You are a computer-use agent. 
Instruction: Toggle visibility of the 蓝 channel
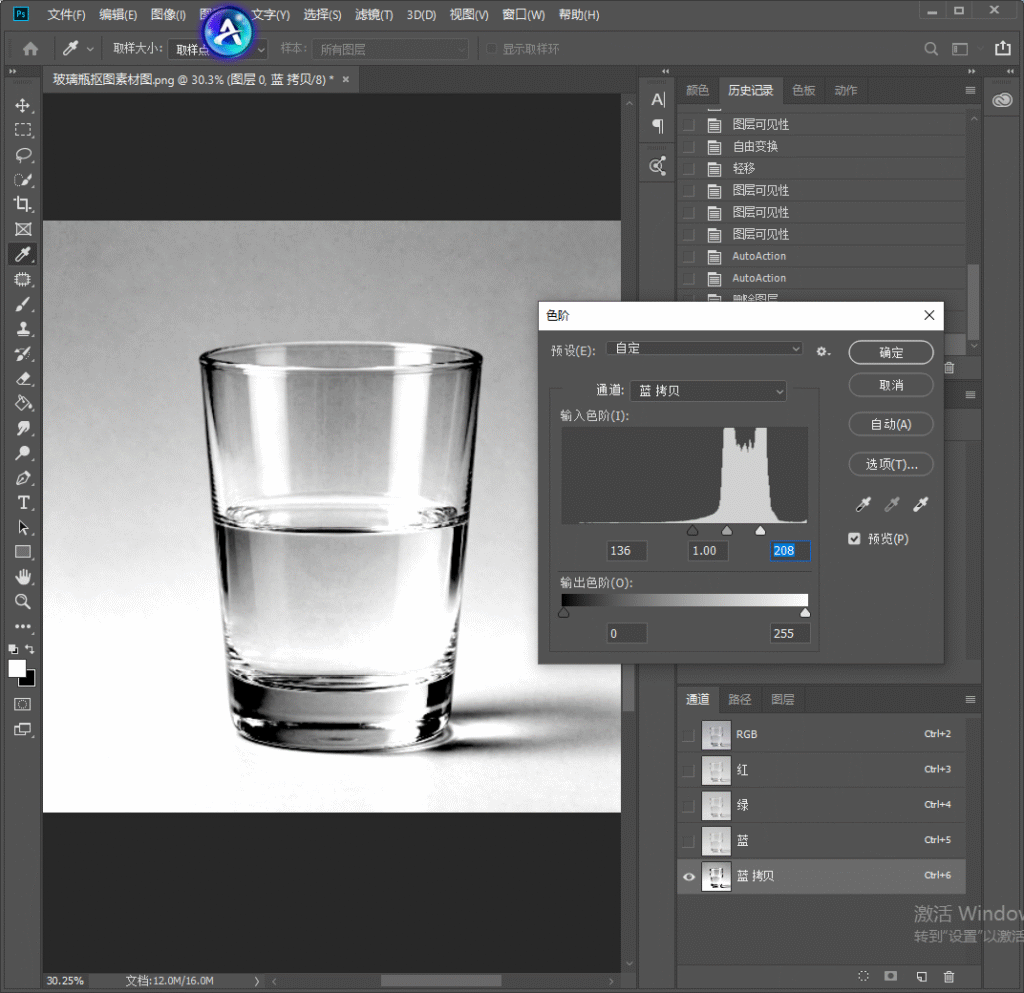coord(688,841)
